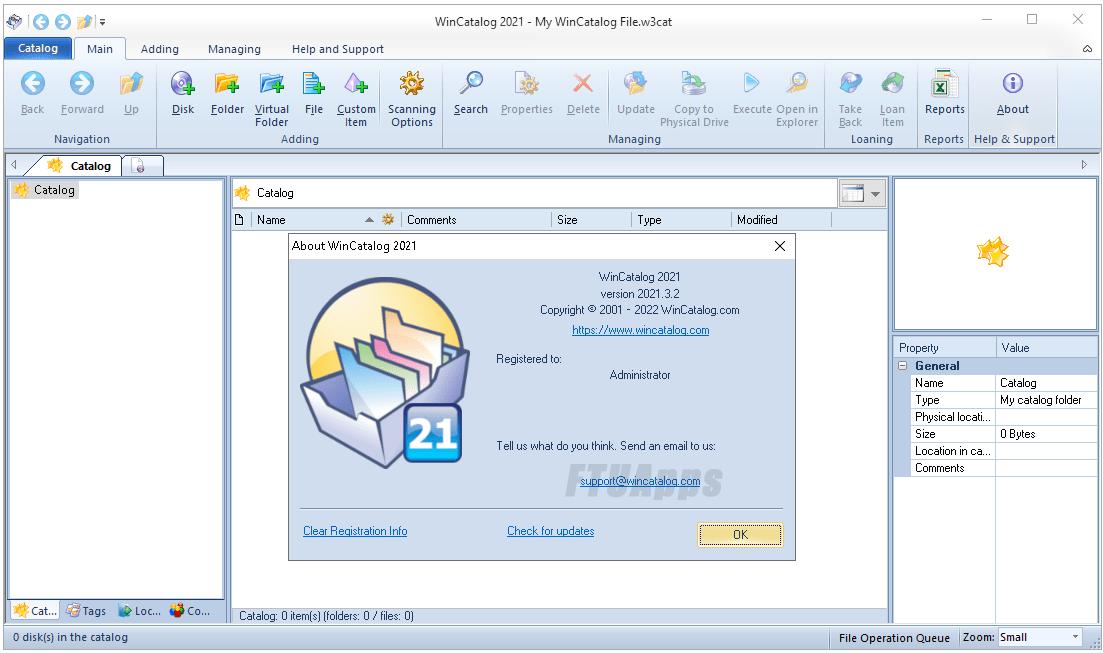The image size is (1103, 653).
Task: Switch to the Help and Support tab
Action: pyautogui.click(x=338, y=49)
